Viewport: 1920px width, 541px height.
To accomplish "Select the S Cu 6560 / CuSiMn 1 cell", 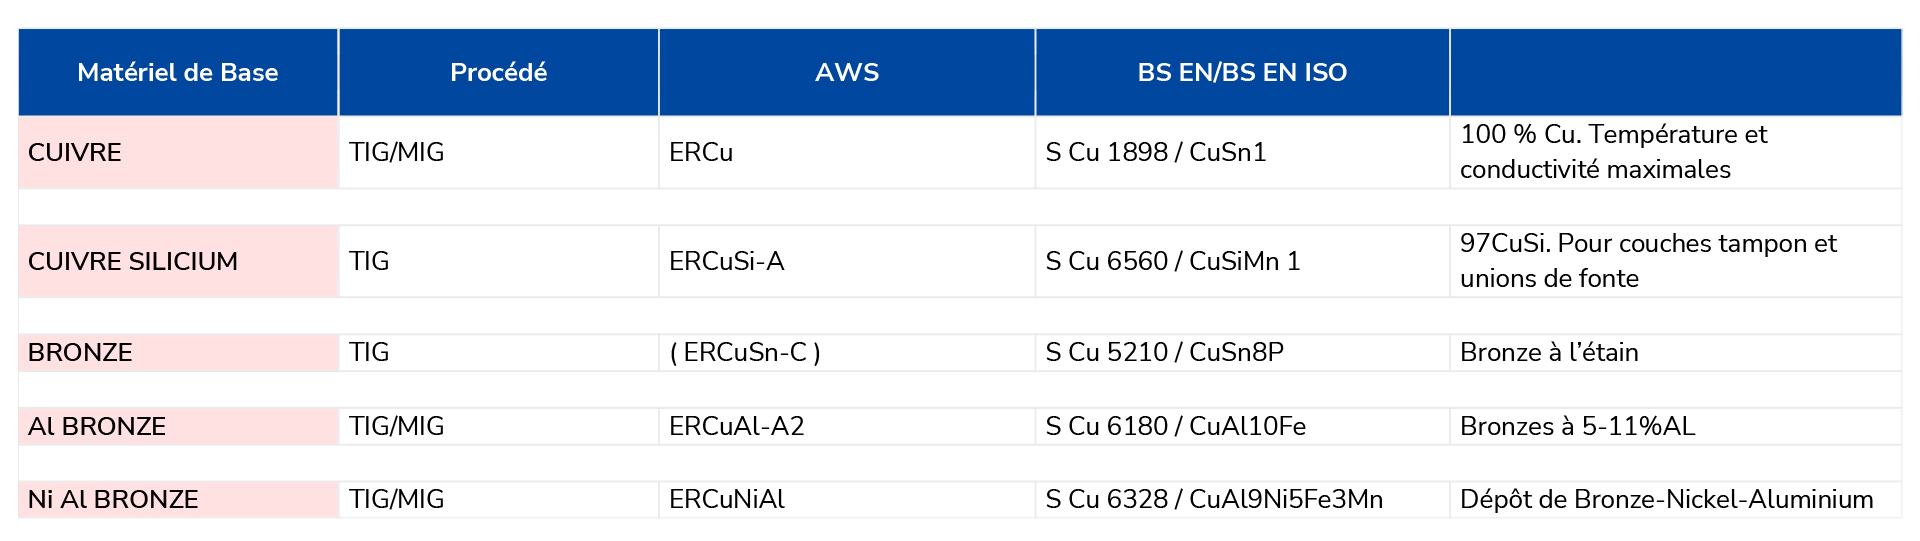I will tap(1242, 261).
